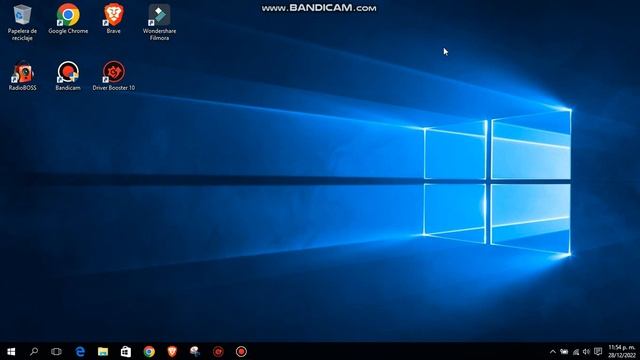Open the clock showing 28/12/2022

coord(622,351)
